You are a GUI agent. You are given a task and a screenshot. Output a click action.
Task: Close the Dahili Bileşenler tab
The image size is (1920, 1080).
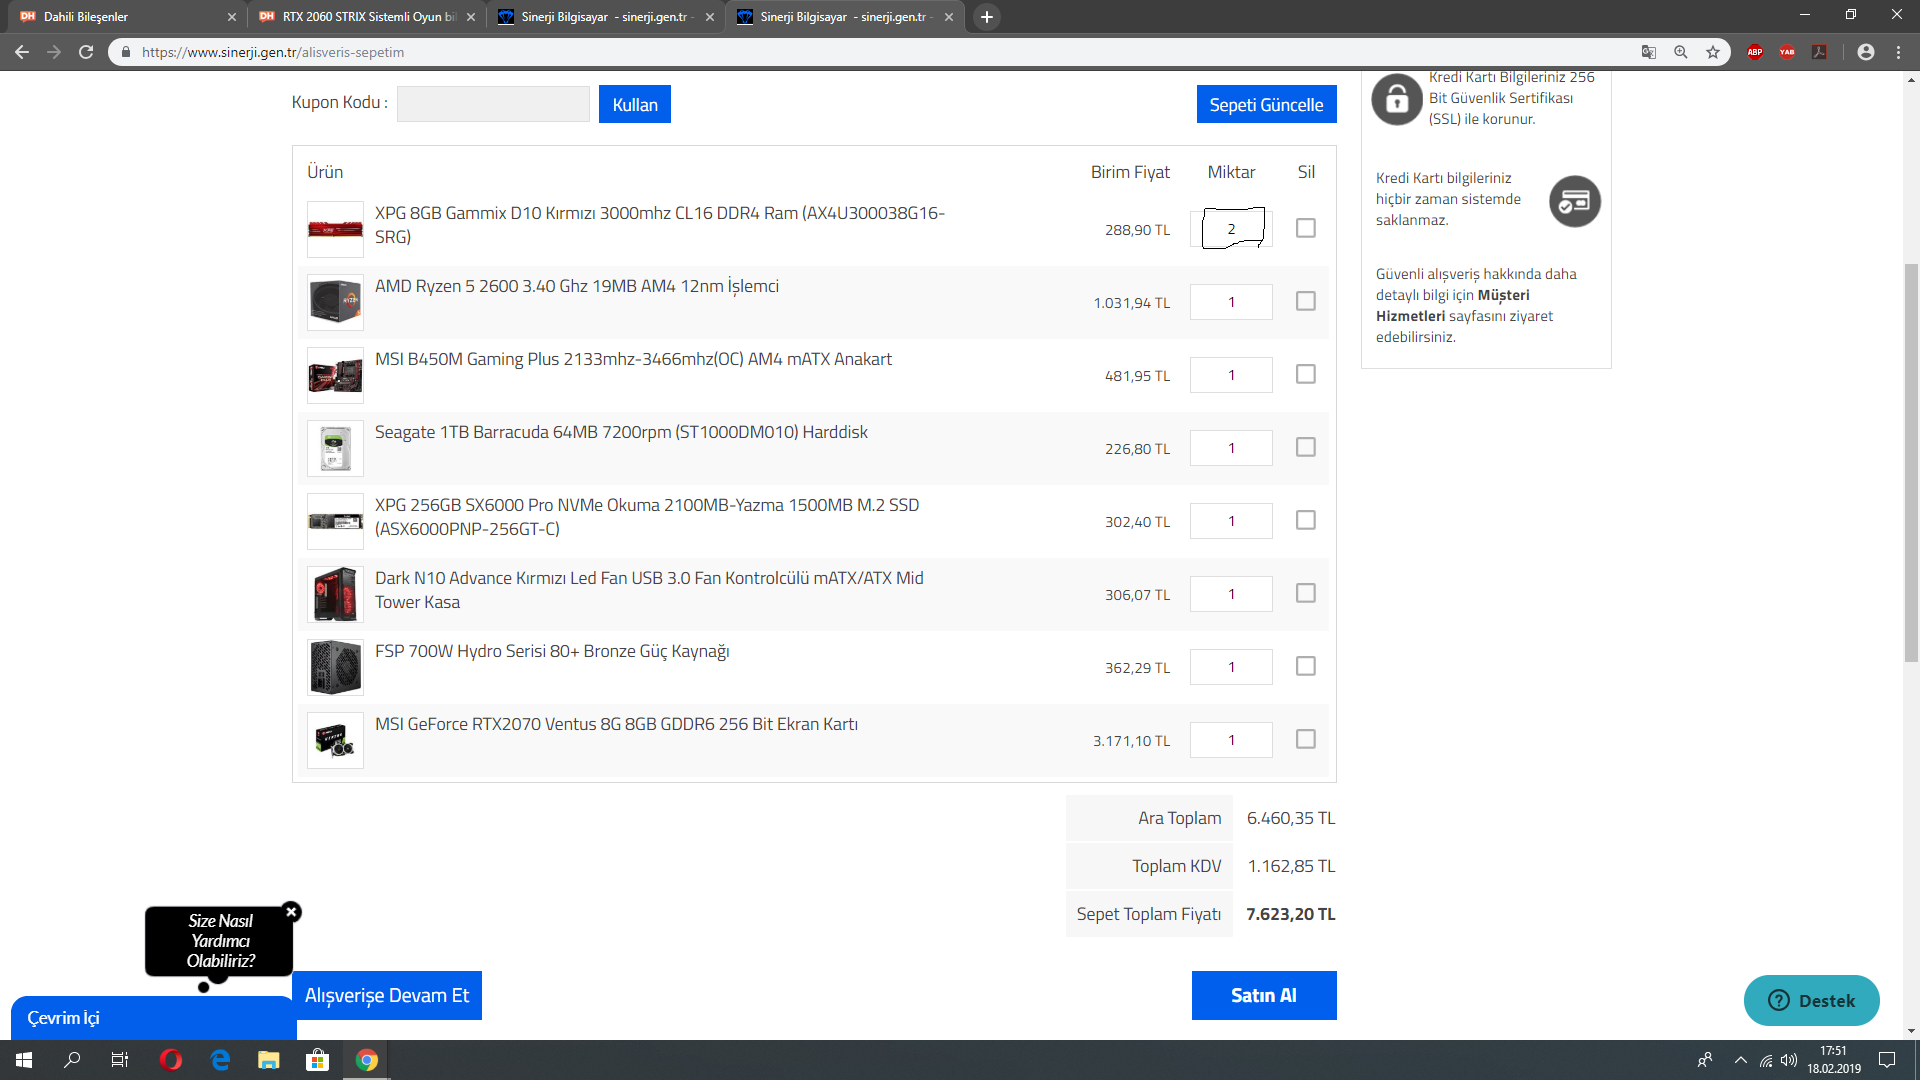[x=232, y=17]
